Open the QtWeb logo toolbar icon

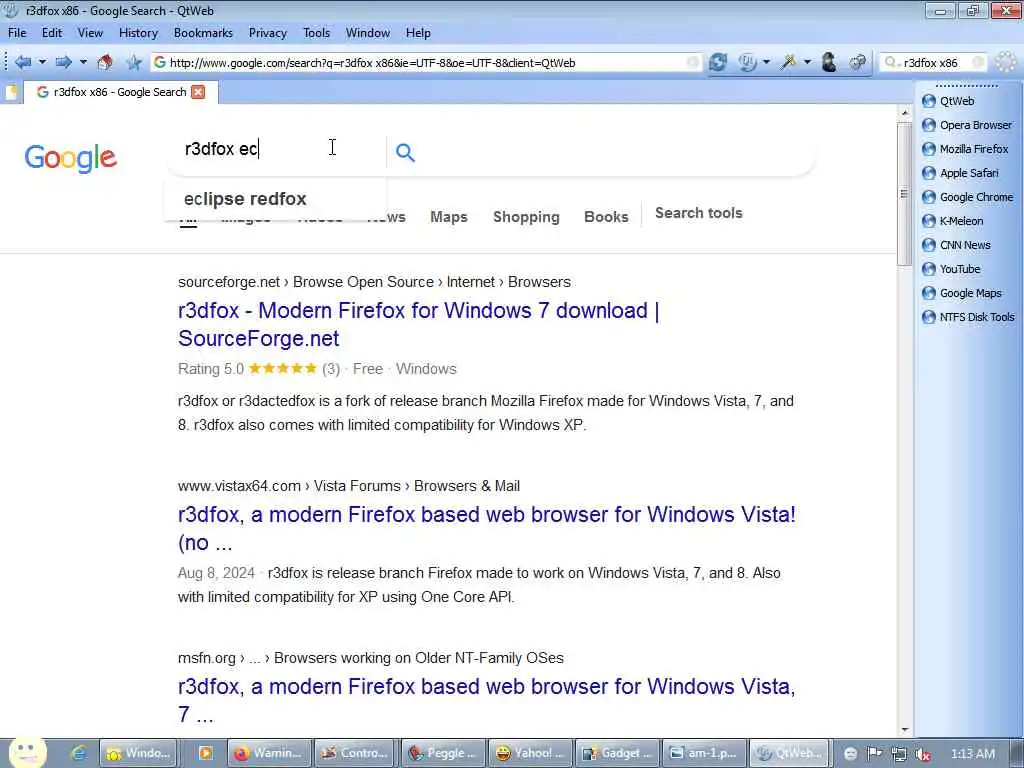pos(748,62)
